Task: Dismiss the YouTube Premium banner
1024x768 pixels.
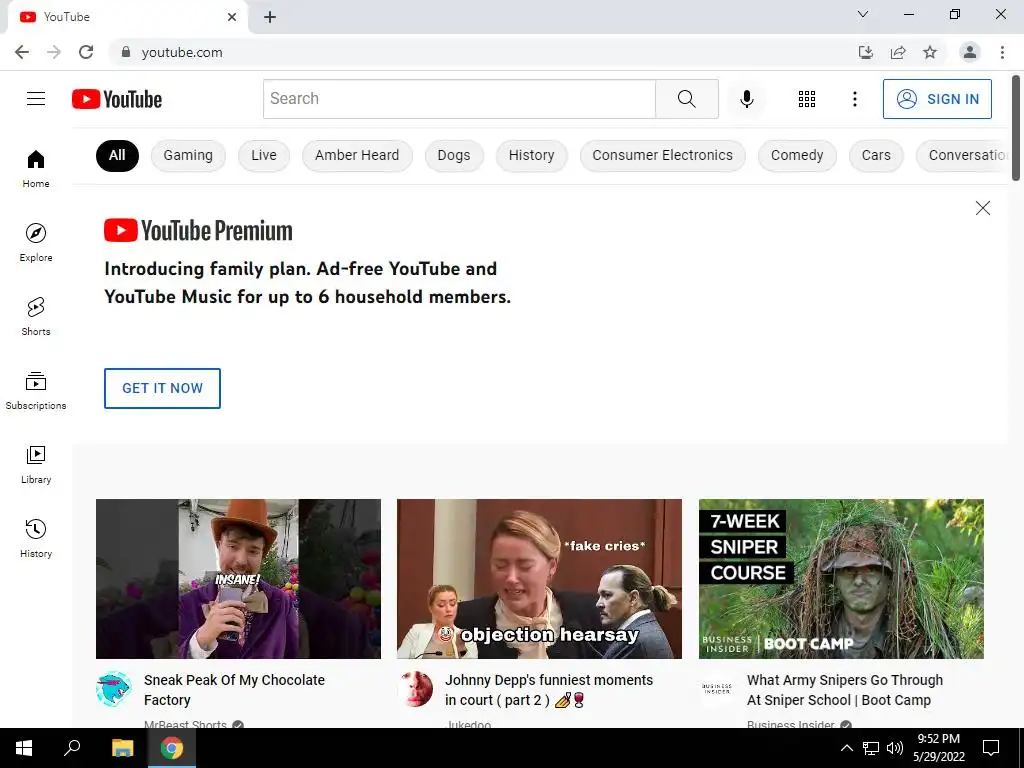Action: (x=982, y=208)
